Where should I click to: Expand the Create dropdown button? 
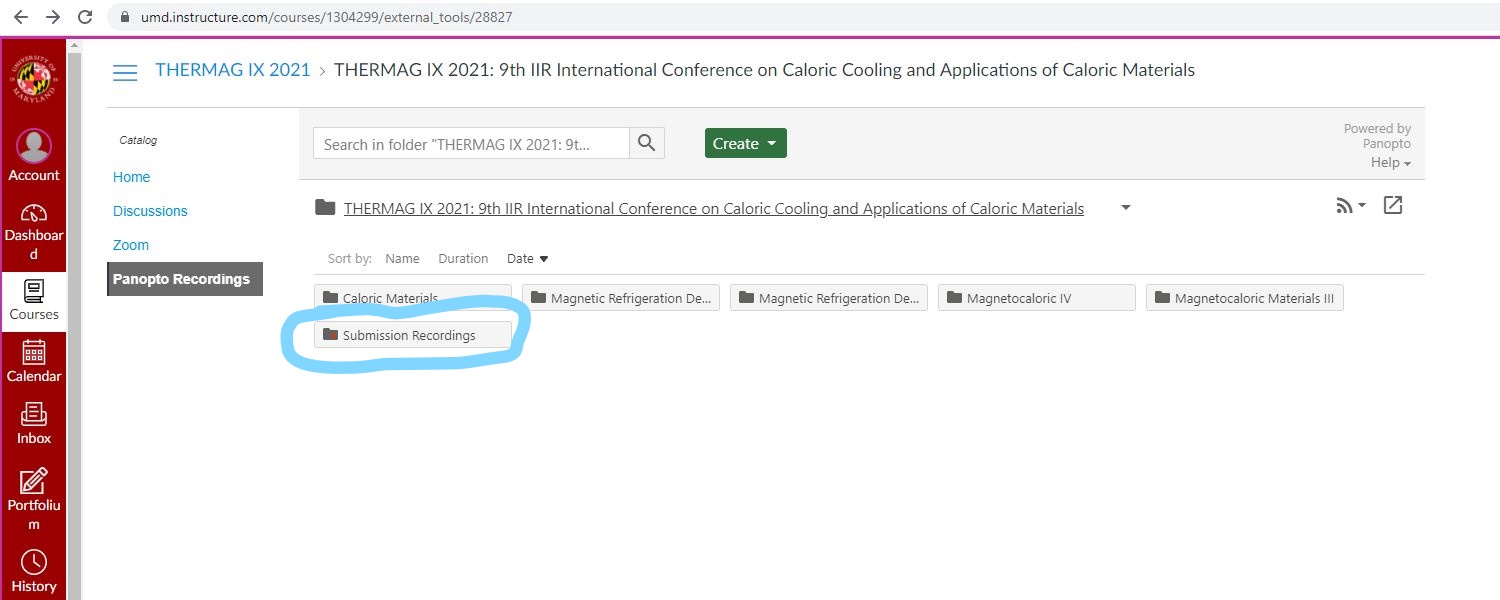click(x=746, y=144)
